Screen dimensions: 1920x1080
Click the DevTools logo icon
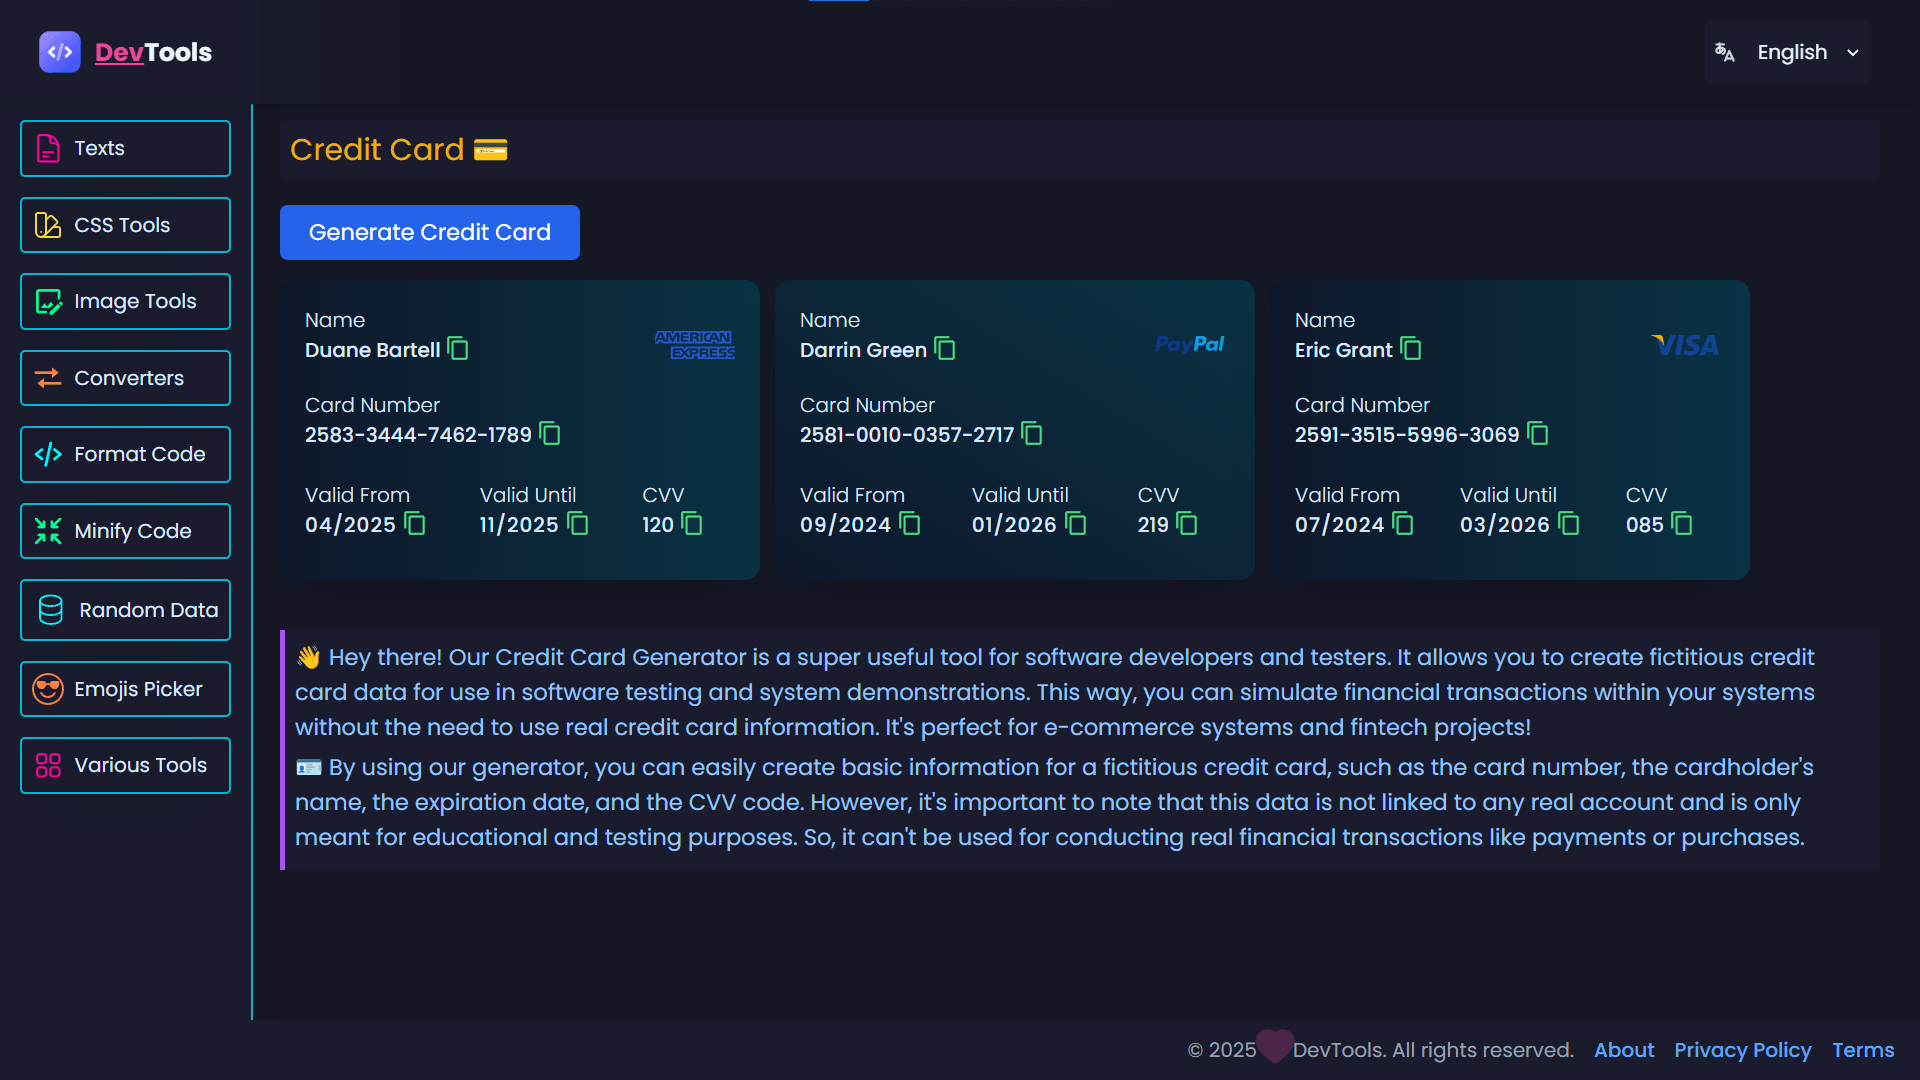pos(59,52)
